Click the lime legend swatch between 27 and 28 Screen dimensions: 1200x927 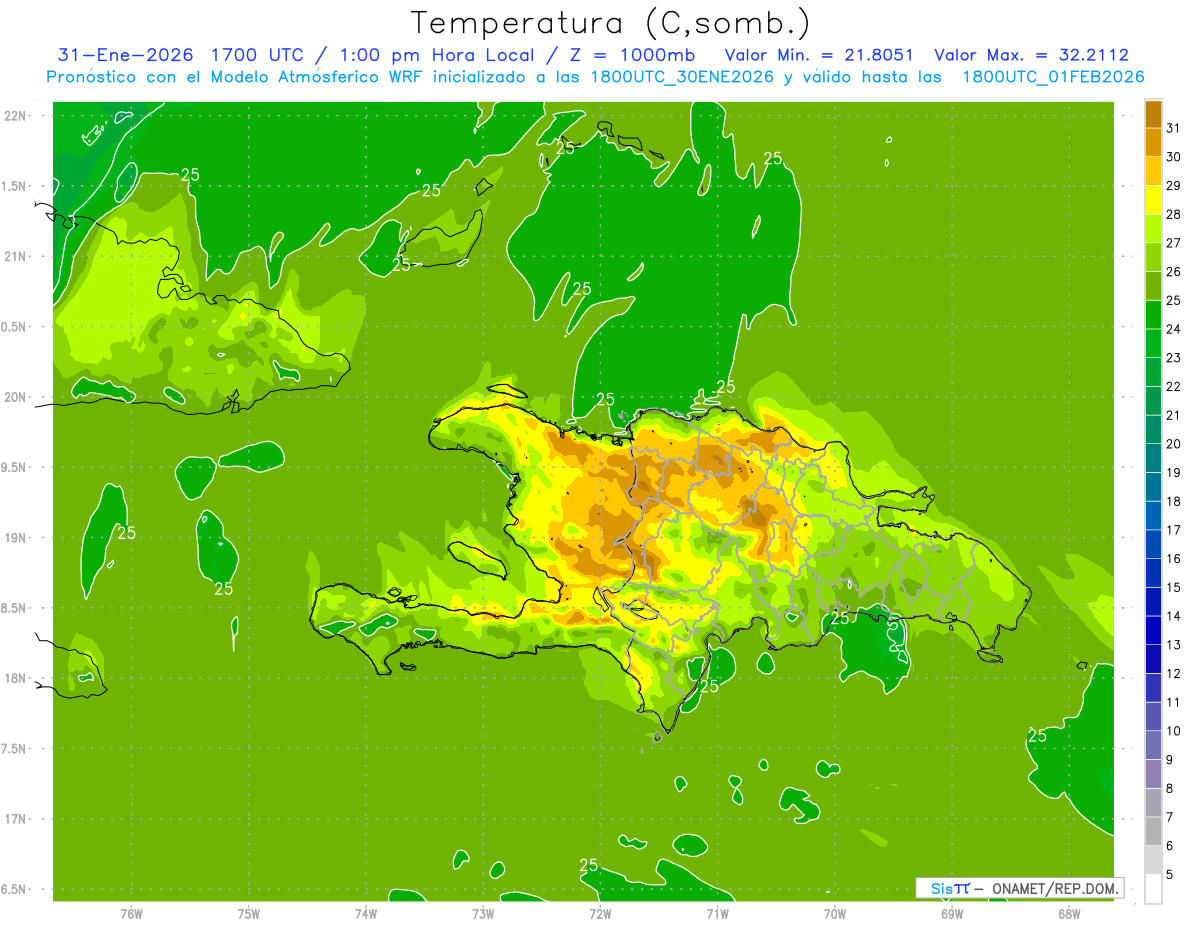(1153, 228)
